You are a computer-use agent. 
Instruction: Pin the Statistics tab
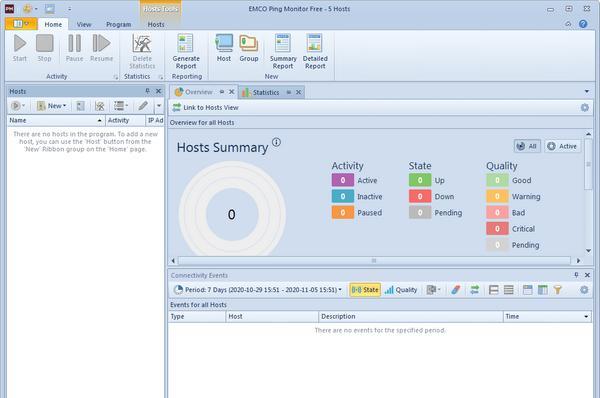click(289, 92)
